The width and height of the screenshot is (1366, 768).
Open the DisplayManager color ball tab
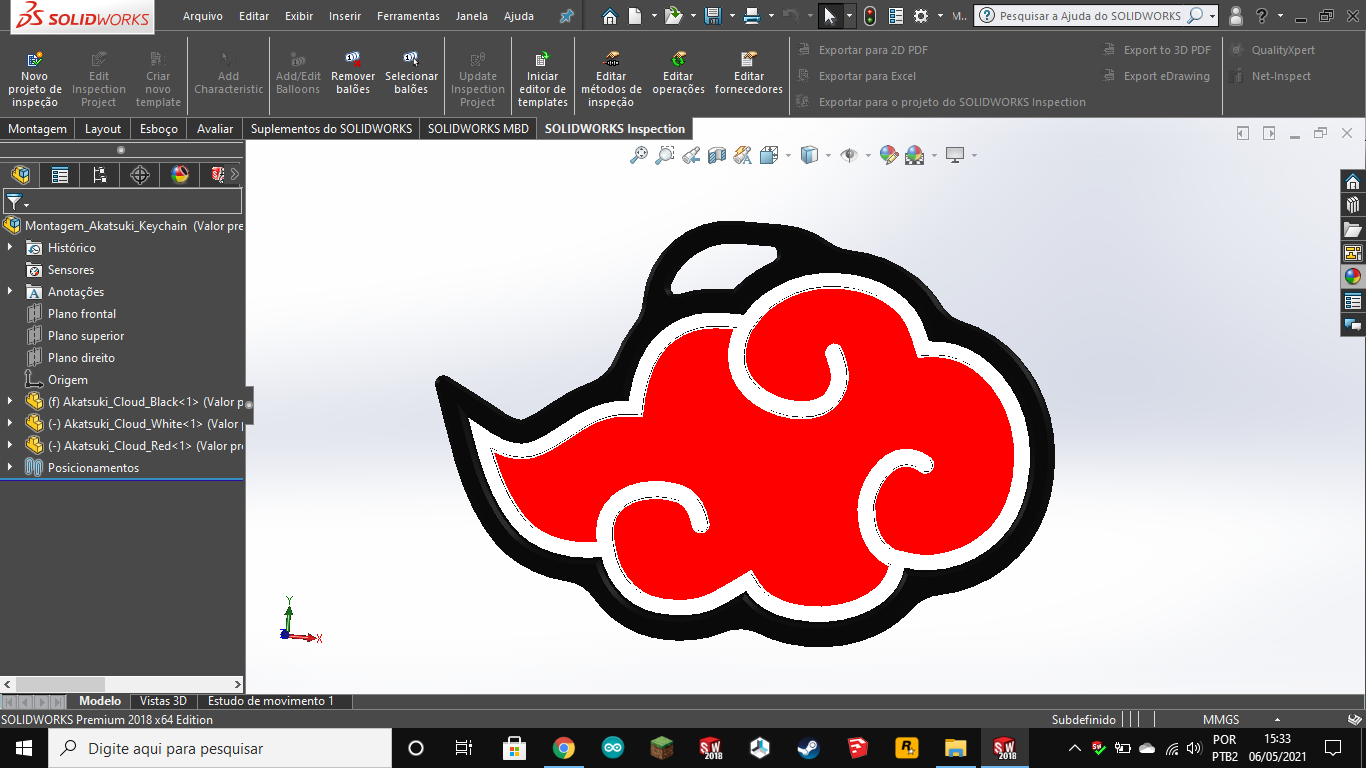coord(180,175)
